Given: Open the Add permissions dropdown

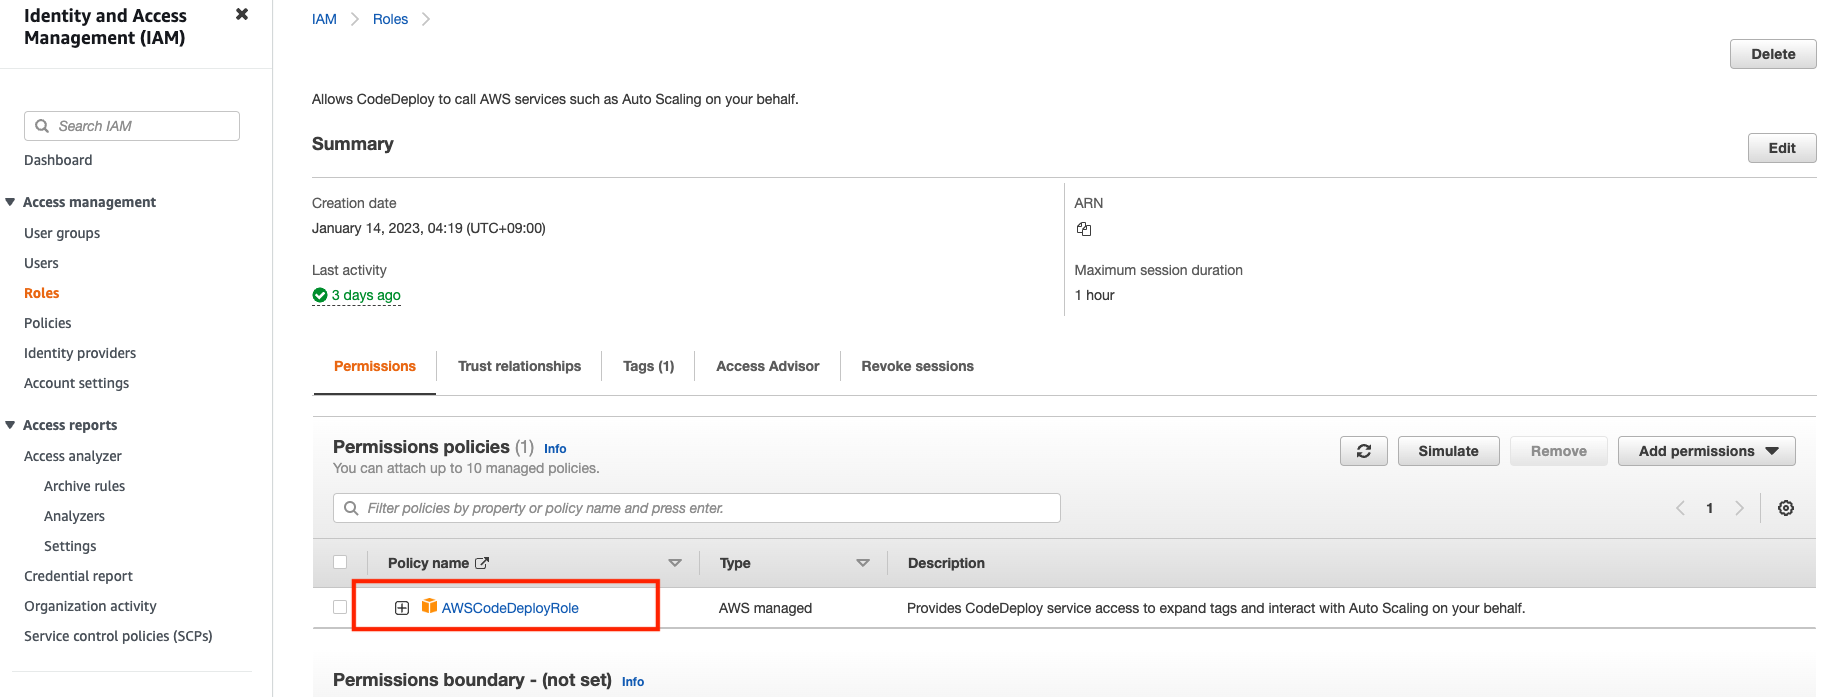Looking at the screenshot, I should 1706,451.
